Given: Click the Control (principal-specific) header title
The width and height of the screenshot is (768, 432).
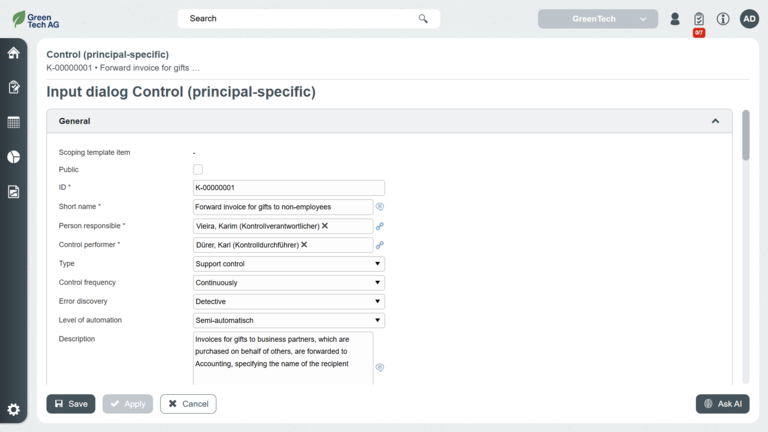Looking at the screenshot, I should click(x=108, y=54).
